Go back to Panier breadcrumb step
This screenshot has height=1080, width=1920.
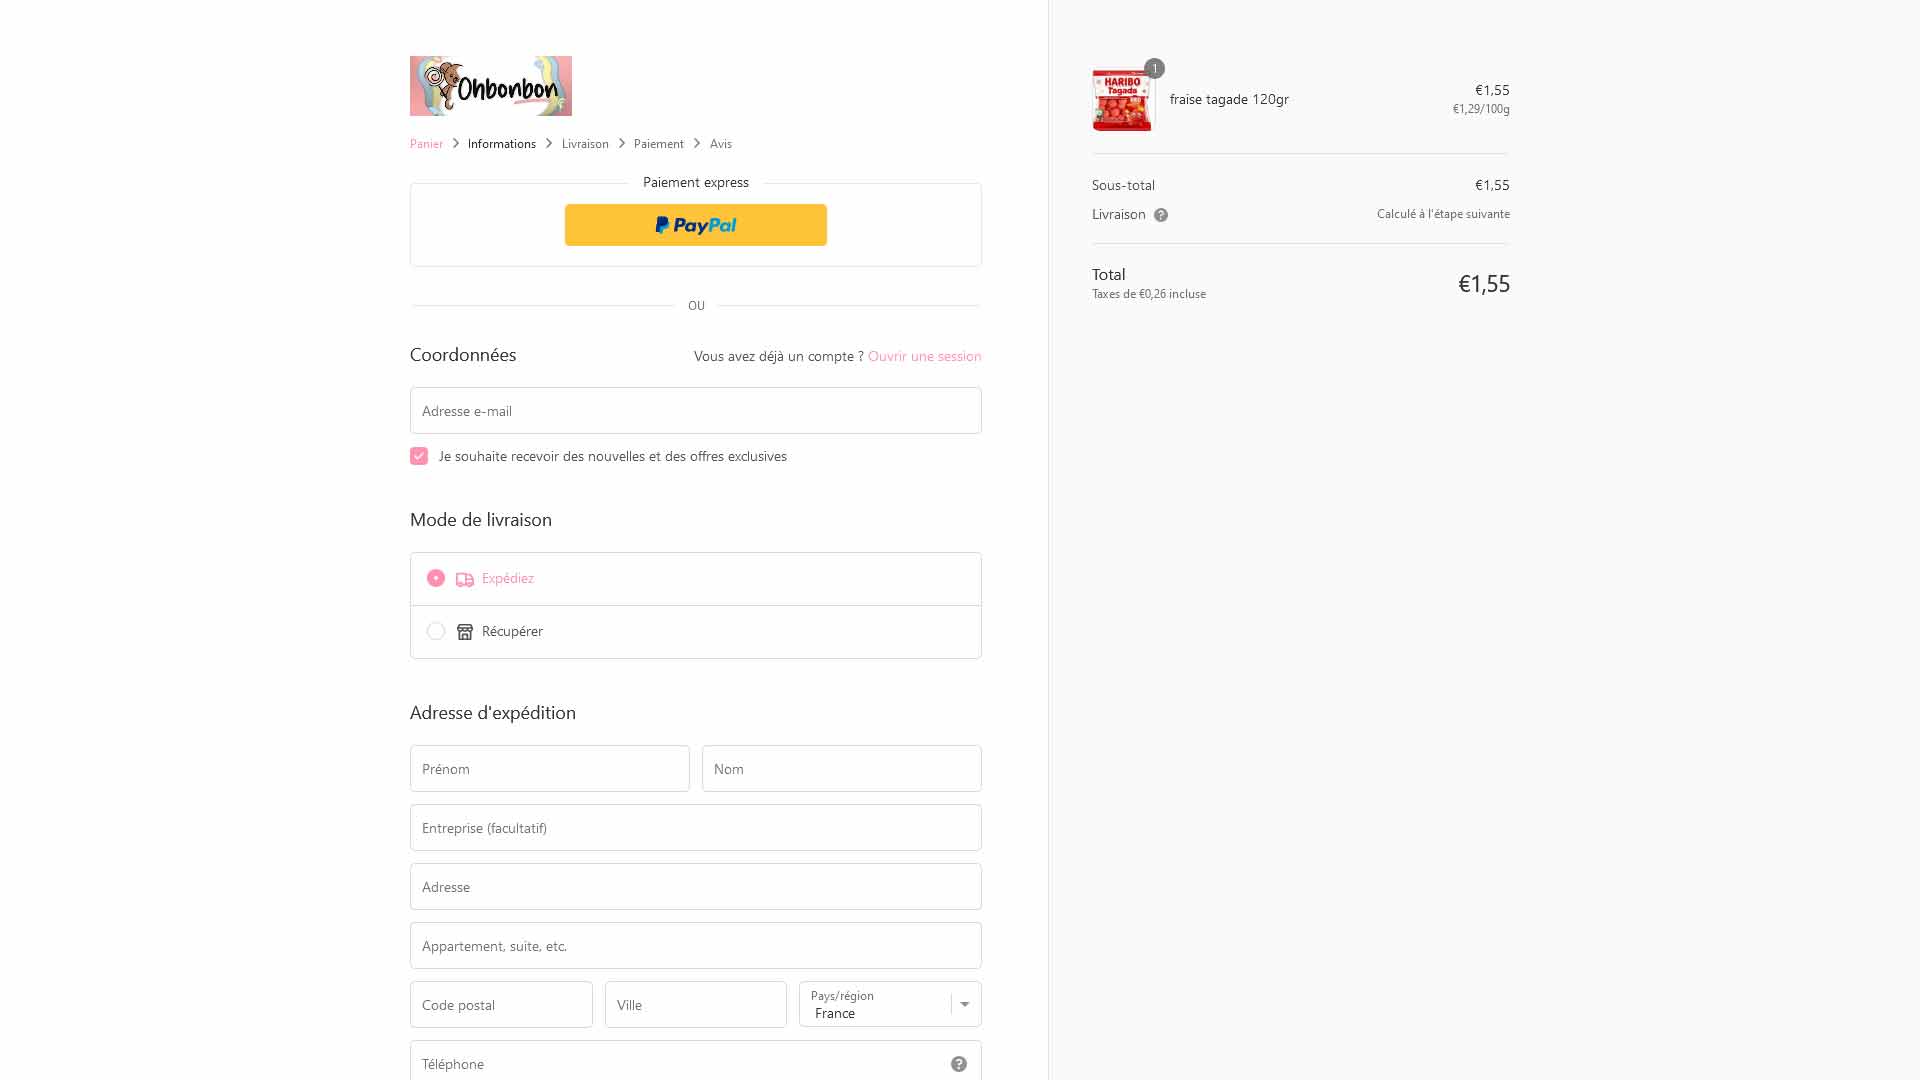pos(426,144)
